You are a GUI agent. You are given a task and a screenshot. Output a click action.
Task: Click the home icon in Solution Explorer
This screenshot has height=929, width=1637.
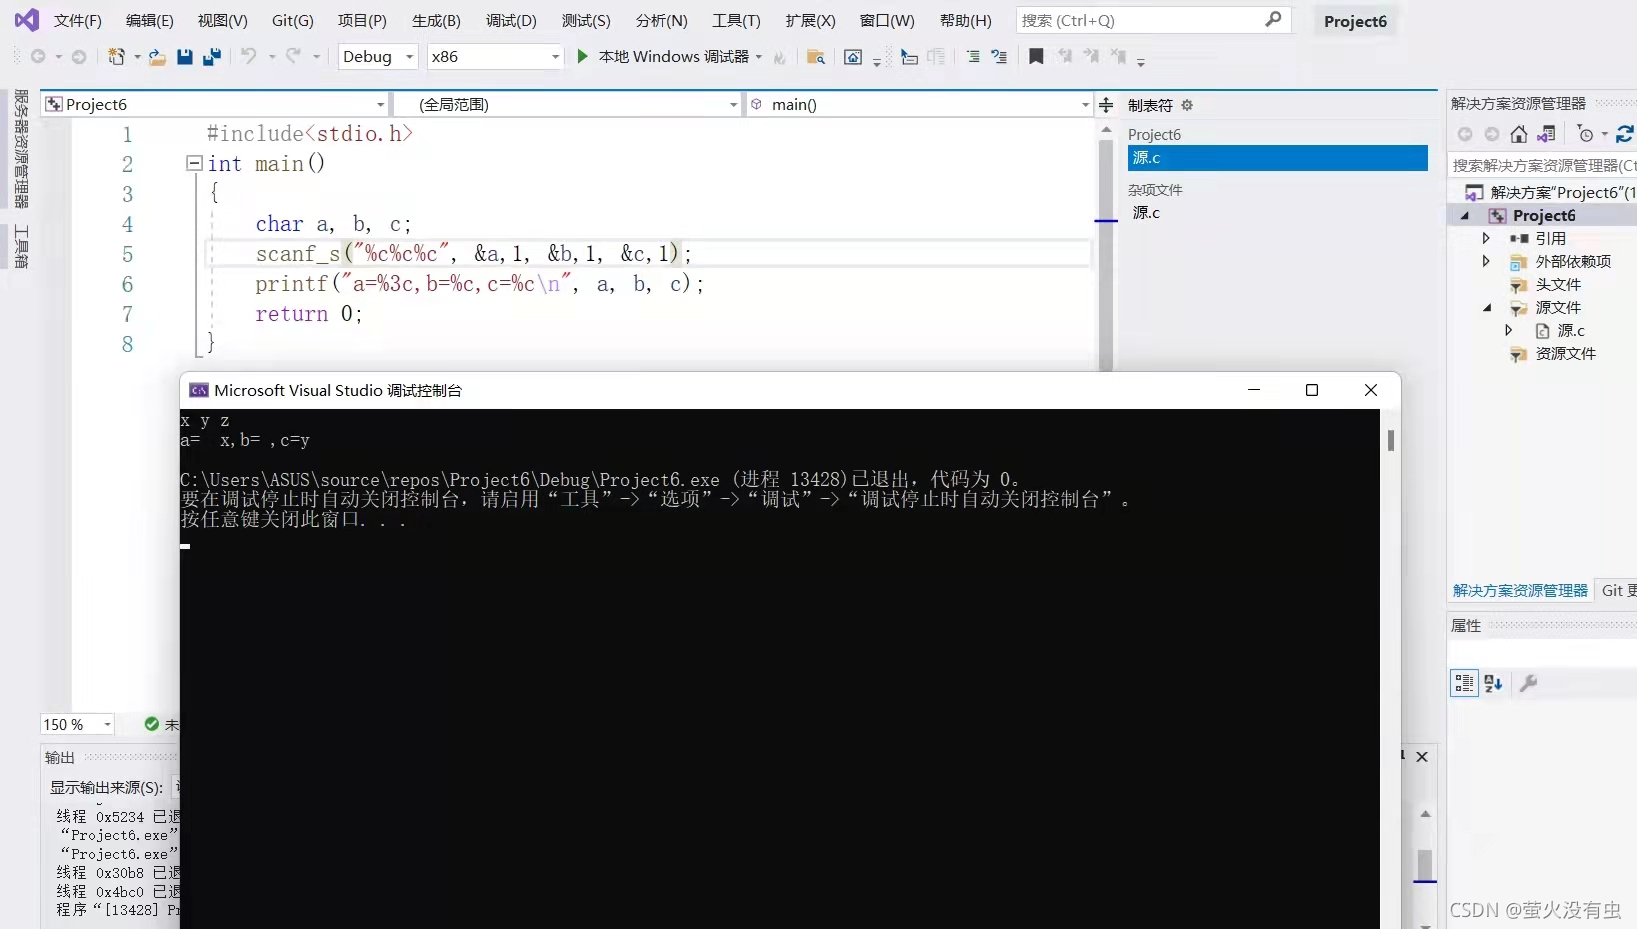(1519, 134)
